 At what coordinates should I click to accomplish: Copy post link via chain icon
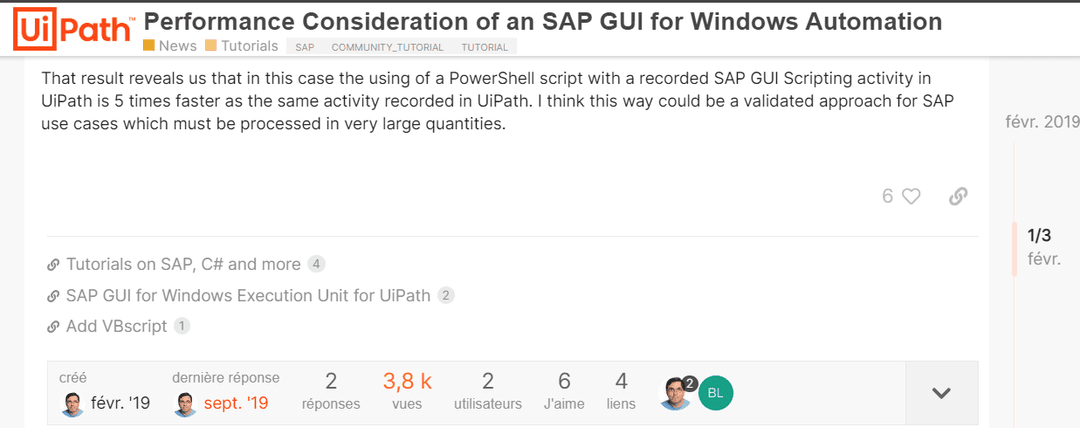point(957,196)
